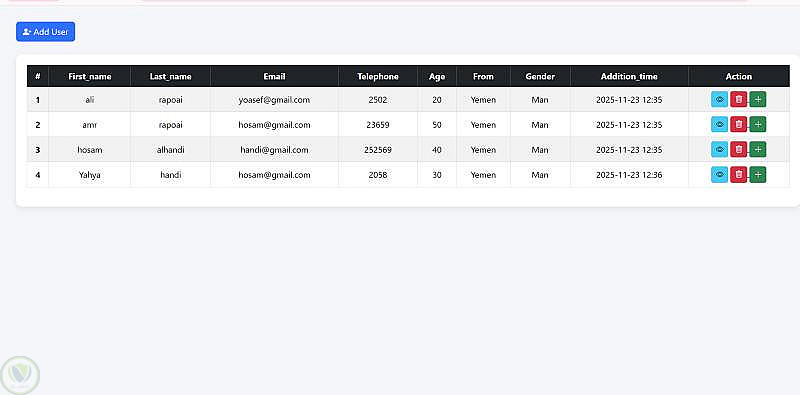Click the telephone value 2058
The height and width of the screenshot is (395, 800).
[378, 175]
